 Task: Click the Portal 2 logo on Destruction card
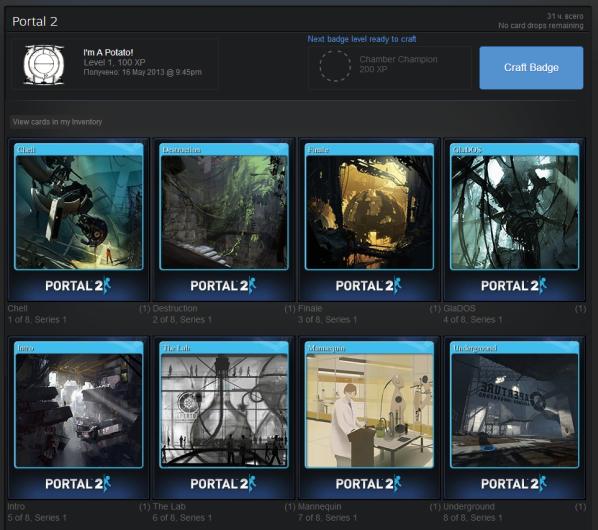[x=223, y=285]
